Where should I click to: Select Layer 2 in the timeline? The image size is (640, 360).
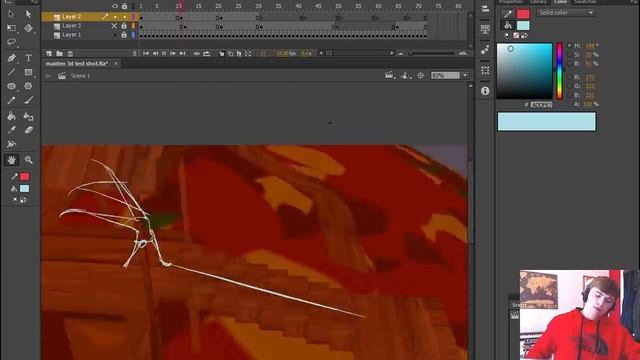[x=72, y=17]
